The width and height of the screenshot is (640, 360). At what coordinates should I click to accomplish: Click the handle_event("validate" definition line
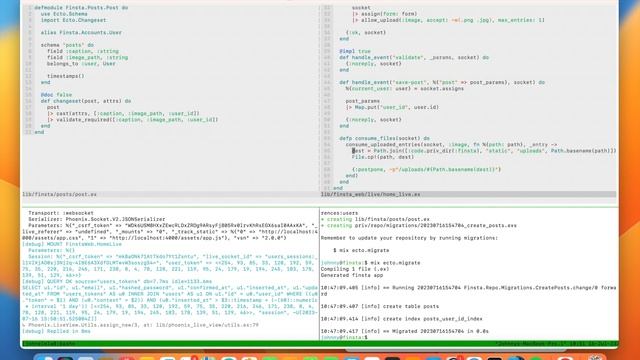(x=414, y=58)
